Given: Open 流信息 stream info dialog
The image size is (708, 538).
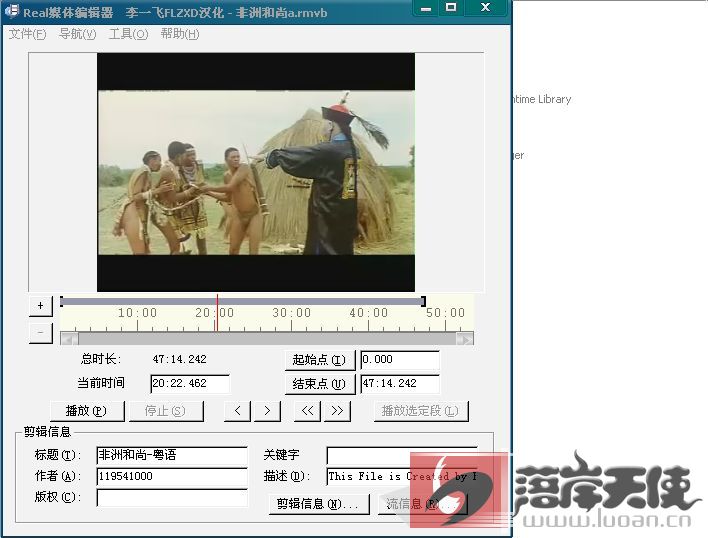Looking at the screenshot, I should pos(422,504).
